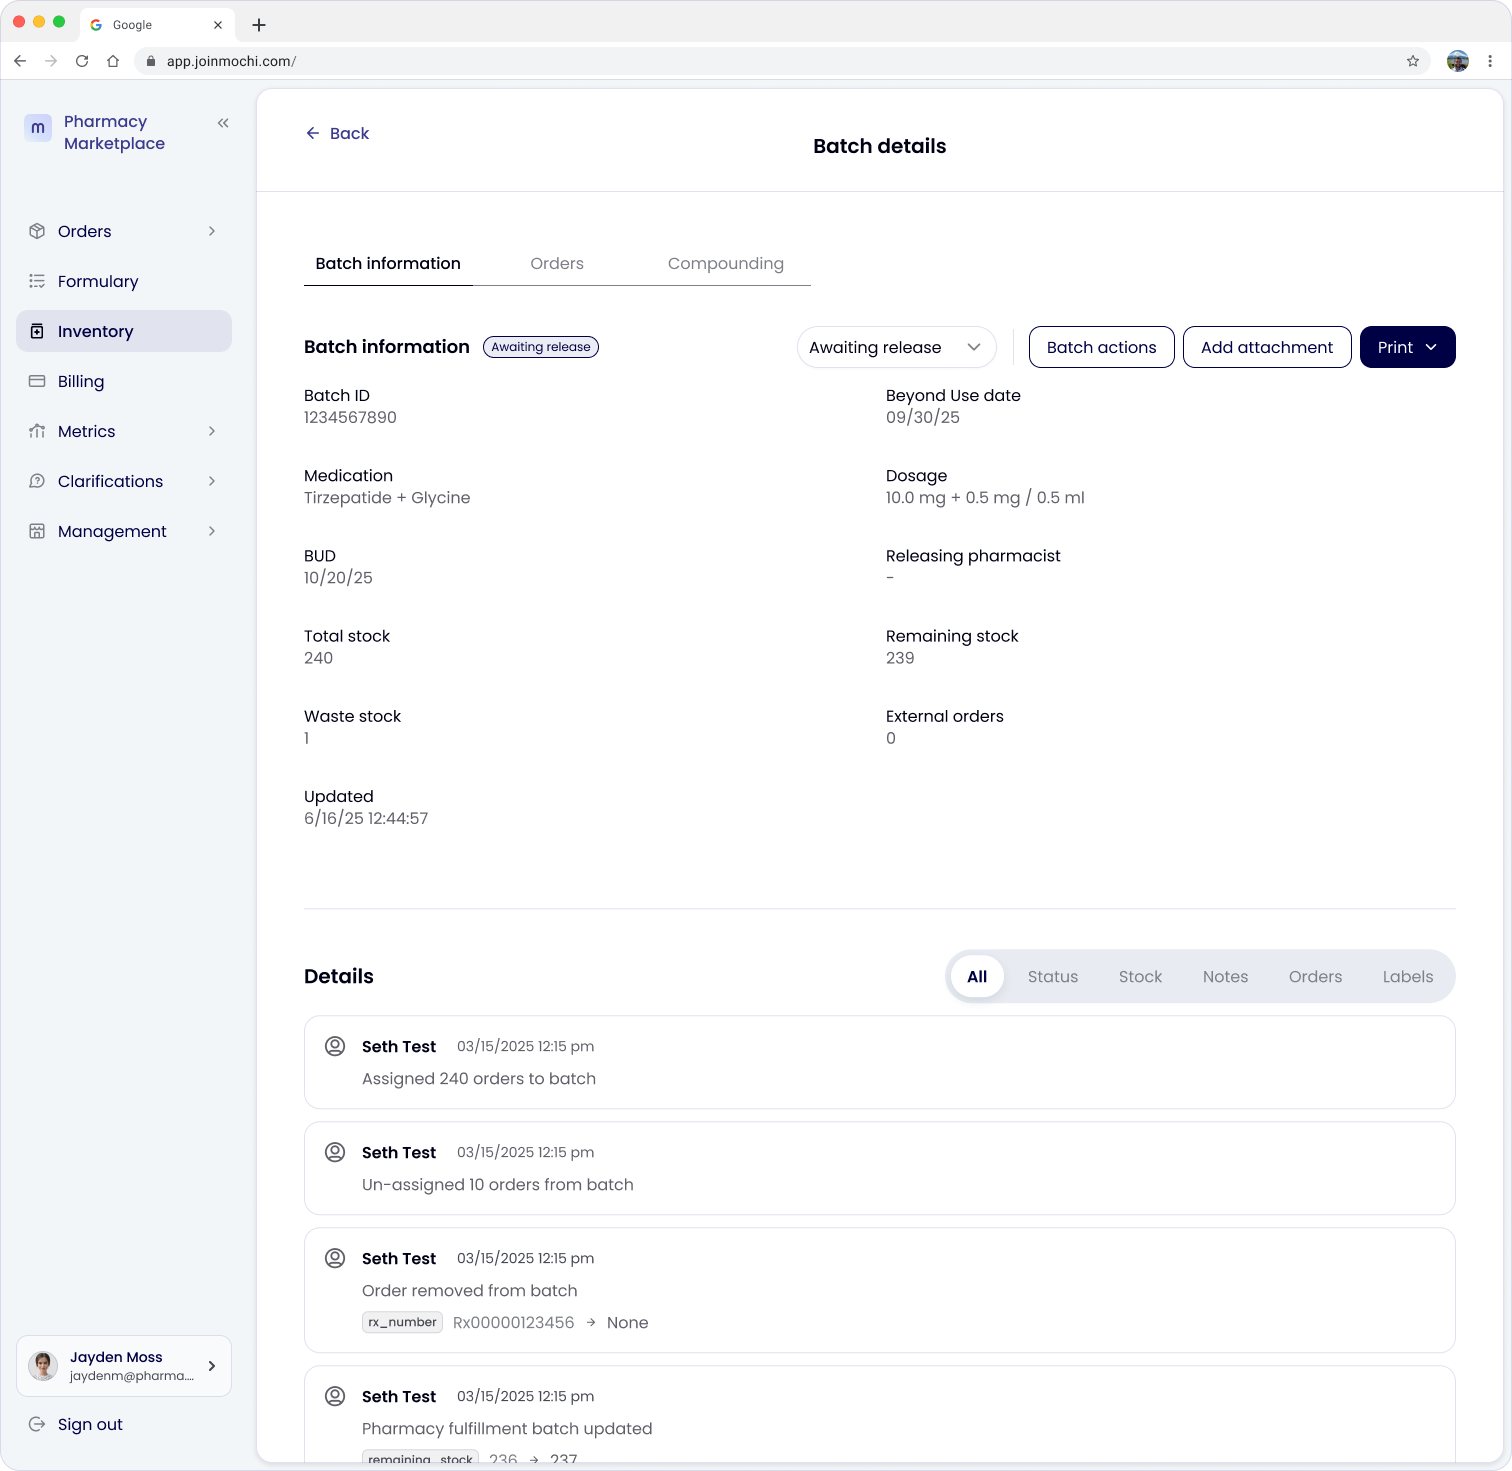Expand the Clarifications sidebar chevron
Image resolution: width=1512 pixels, height=1471 pixels.
pyautogui.click(x=212, y=481)
